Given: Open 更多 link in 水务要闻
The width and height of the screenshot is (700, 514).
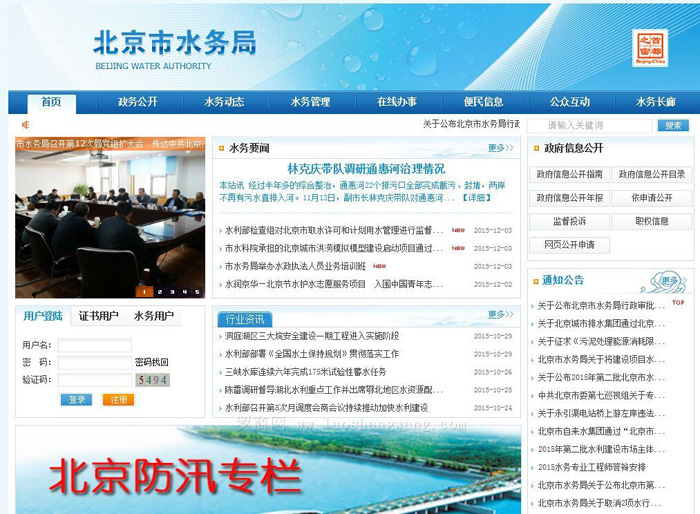Looking at the screenshot, I should click(x=500, y=148).
